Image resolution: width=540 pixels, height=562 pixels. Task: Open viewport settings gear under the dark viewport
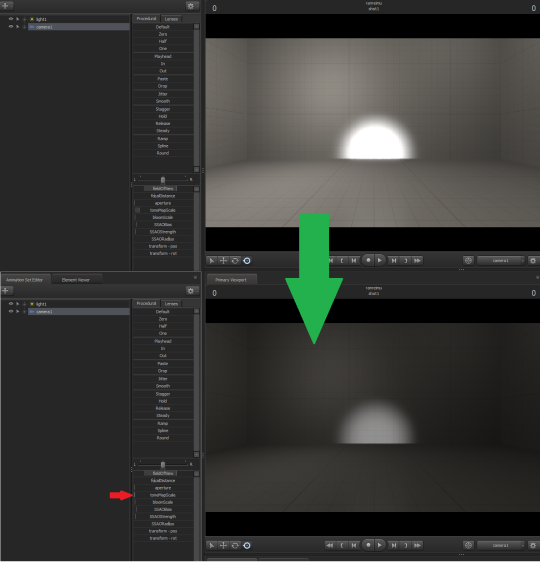533,545
